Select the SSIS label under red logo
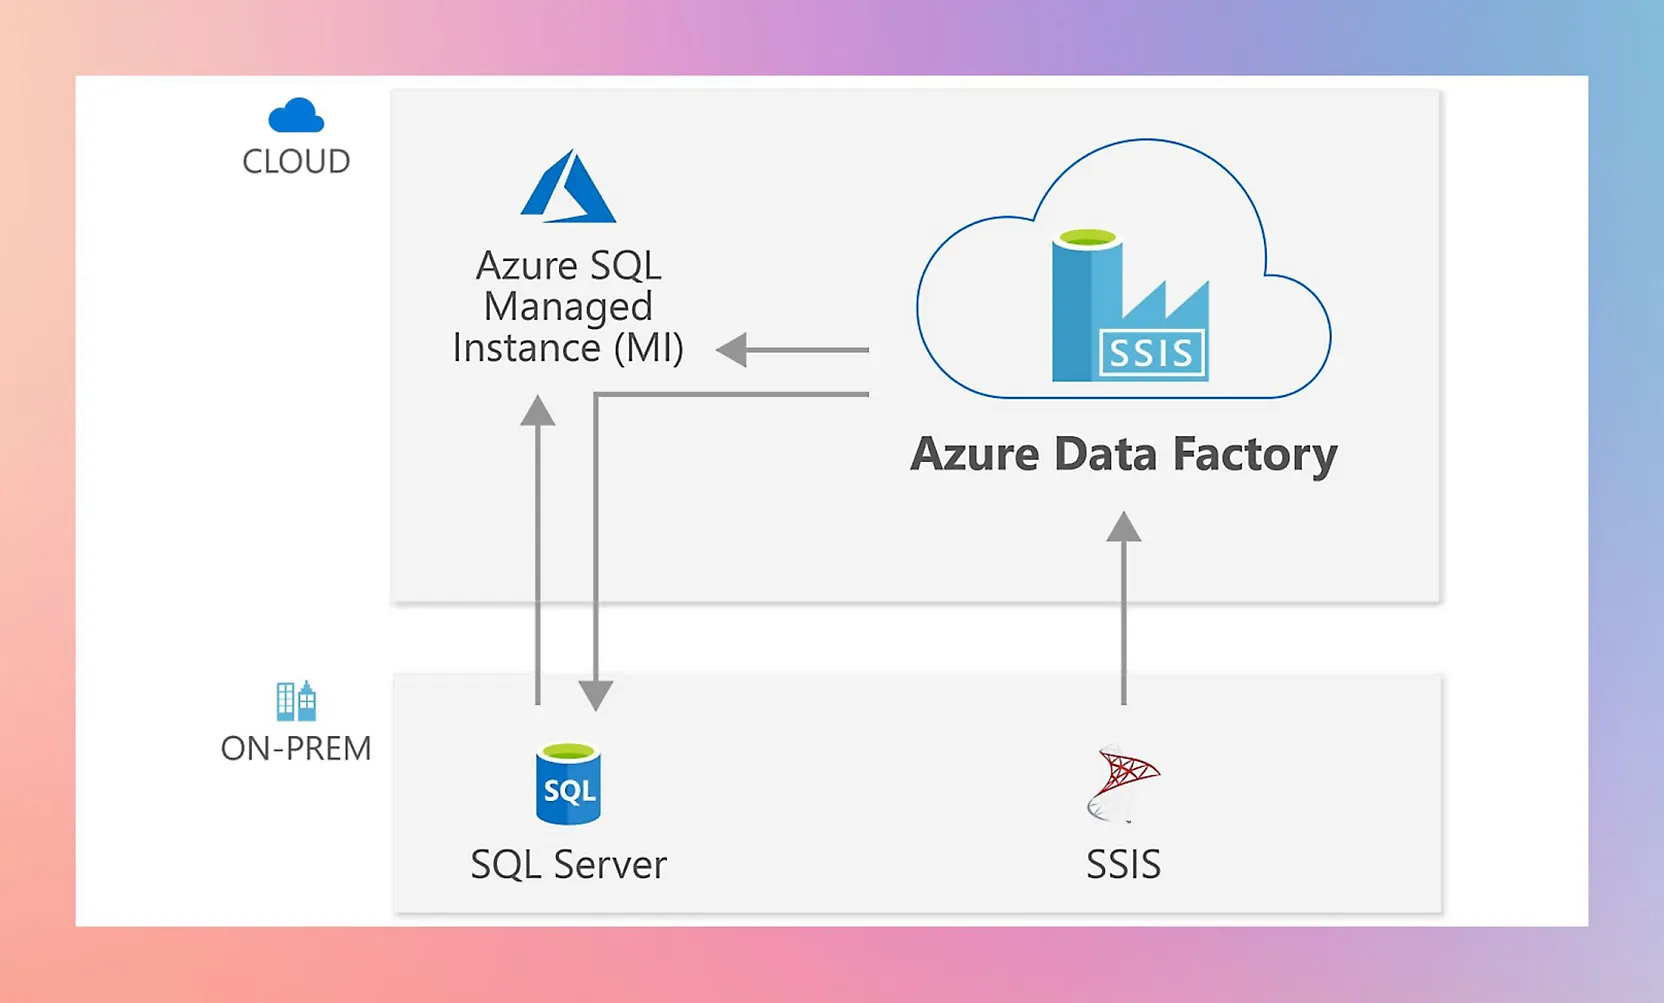This screenshot has height=1003, width=1664. [x=1123, y=864]
